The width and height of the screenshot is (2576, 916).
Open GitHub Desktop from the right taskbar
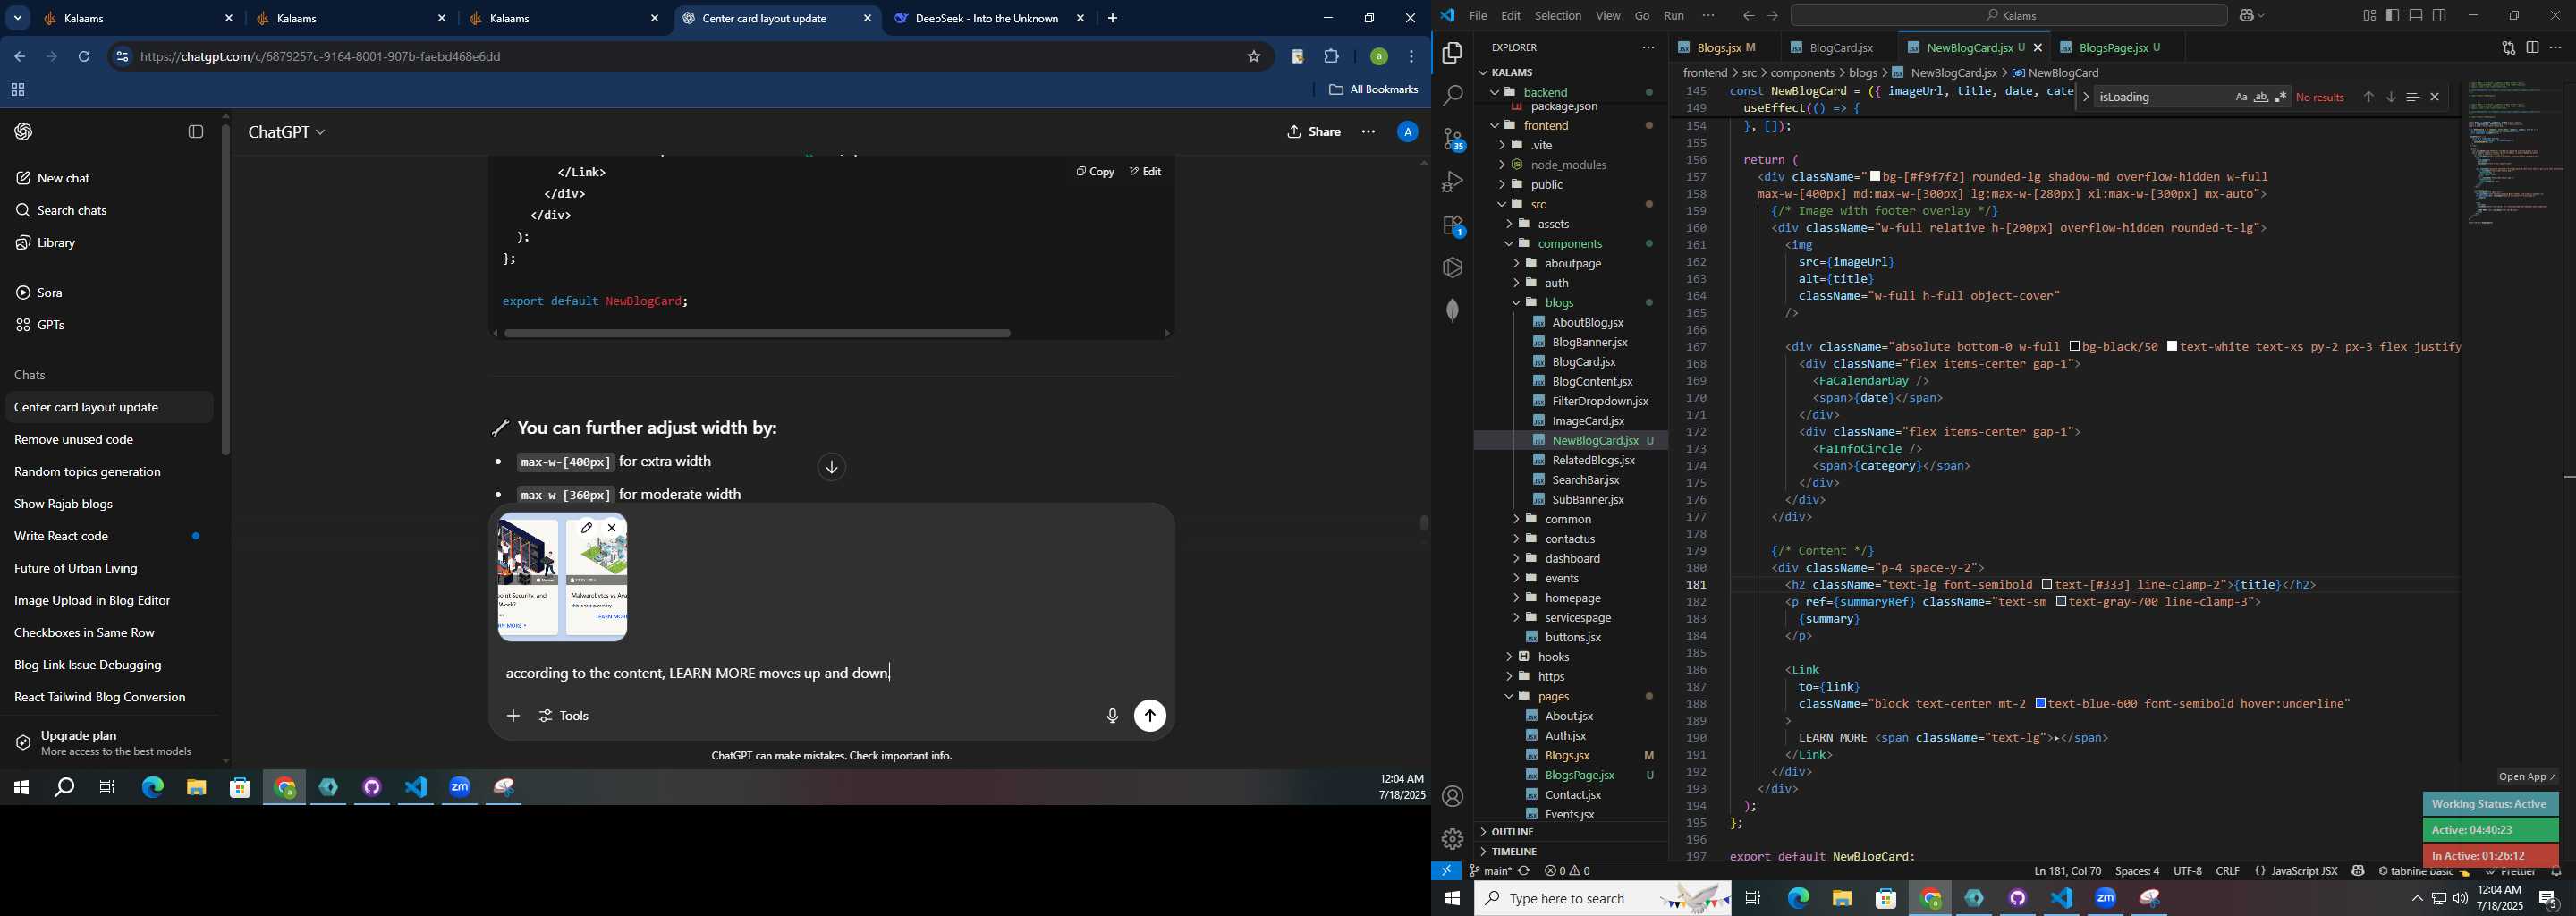pos(2018,899)
